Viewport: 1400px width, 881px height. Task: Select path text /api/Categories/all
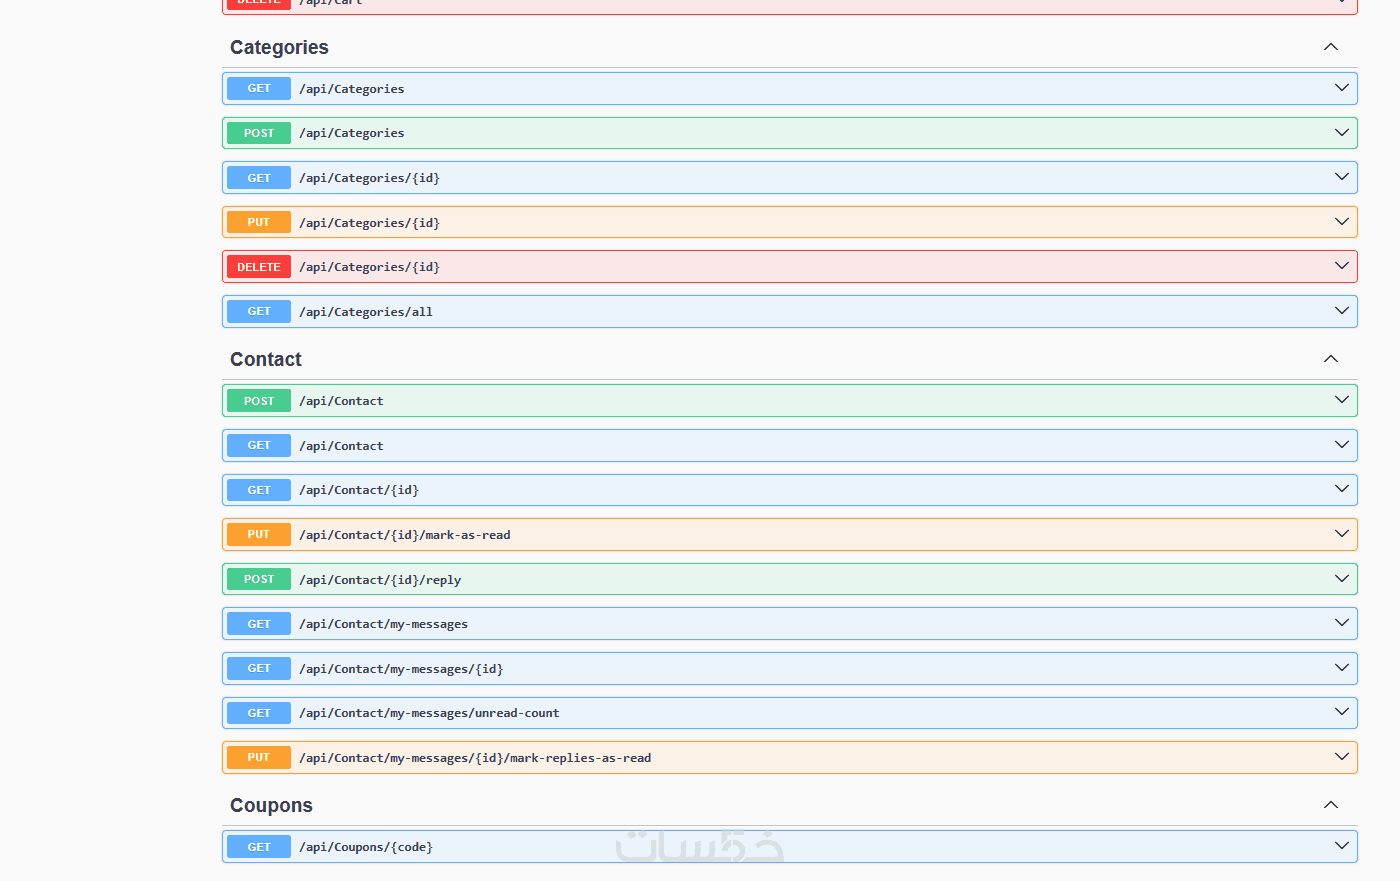click(366, 312)
